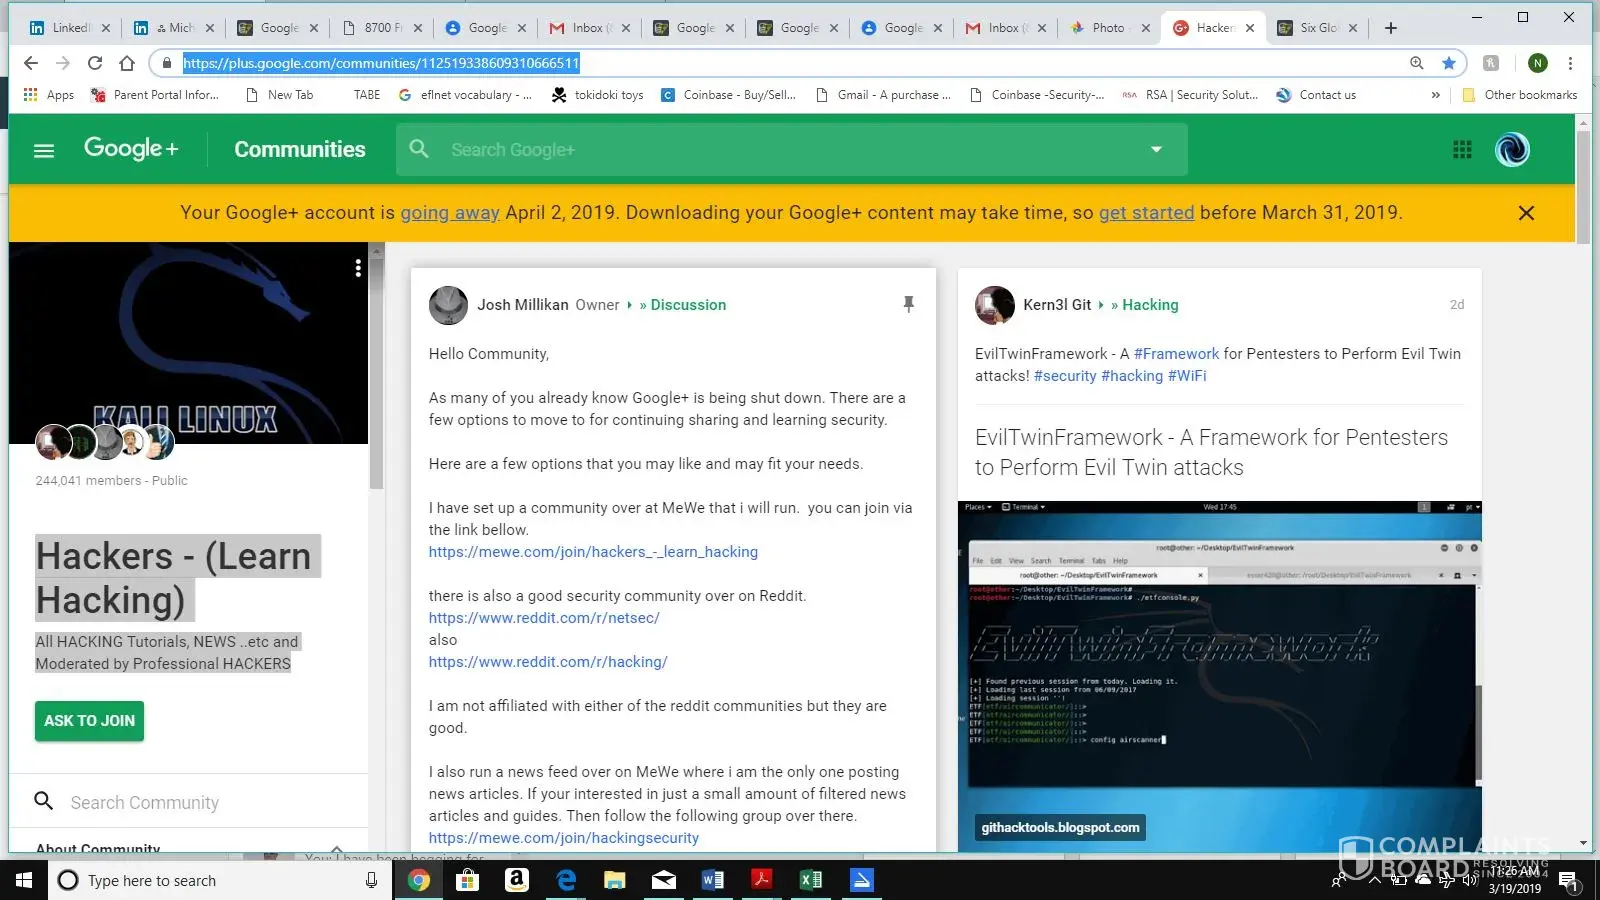Click the Google apps grid icon
This screenshot has width=1600, height=900.
click(1462, 150)
